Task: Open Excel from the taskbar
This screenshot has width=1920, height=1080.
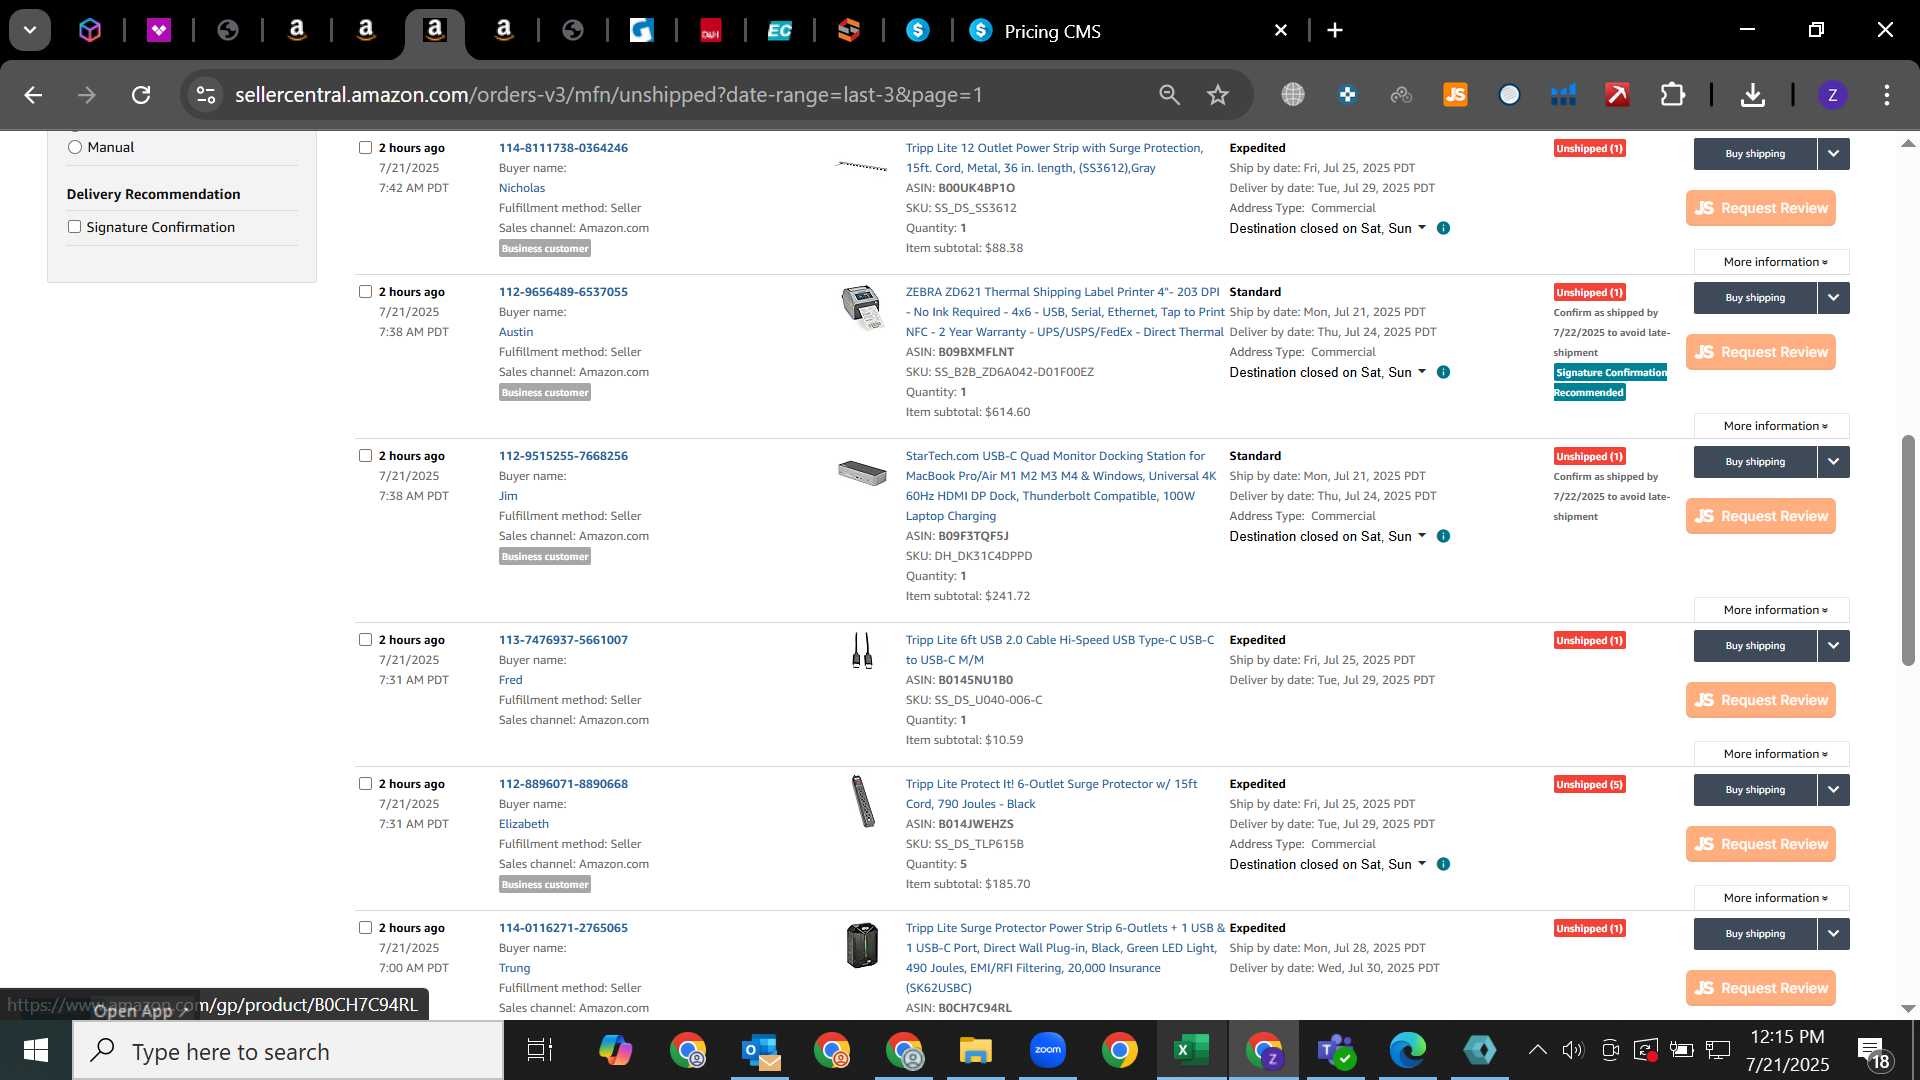Action: 1191,1050
